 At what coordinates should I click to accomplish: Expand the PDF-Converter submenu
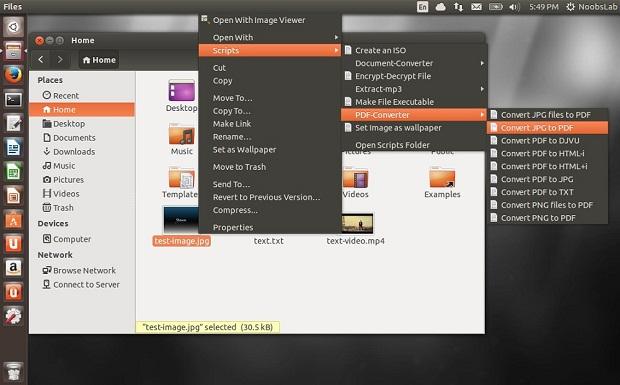tap(414, 115)
